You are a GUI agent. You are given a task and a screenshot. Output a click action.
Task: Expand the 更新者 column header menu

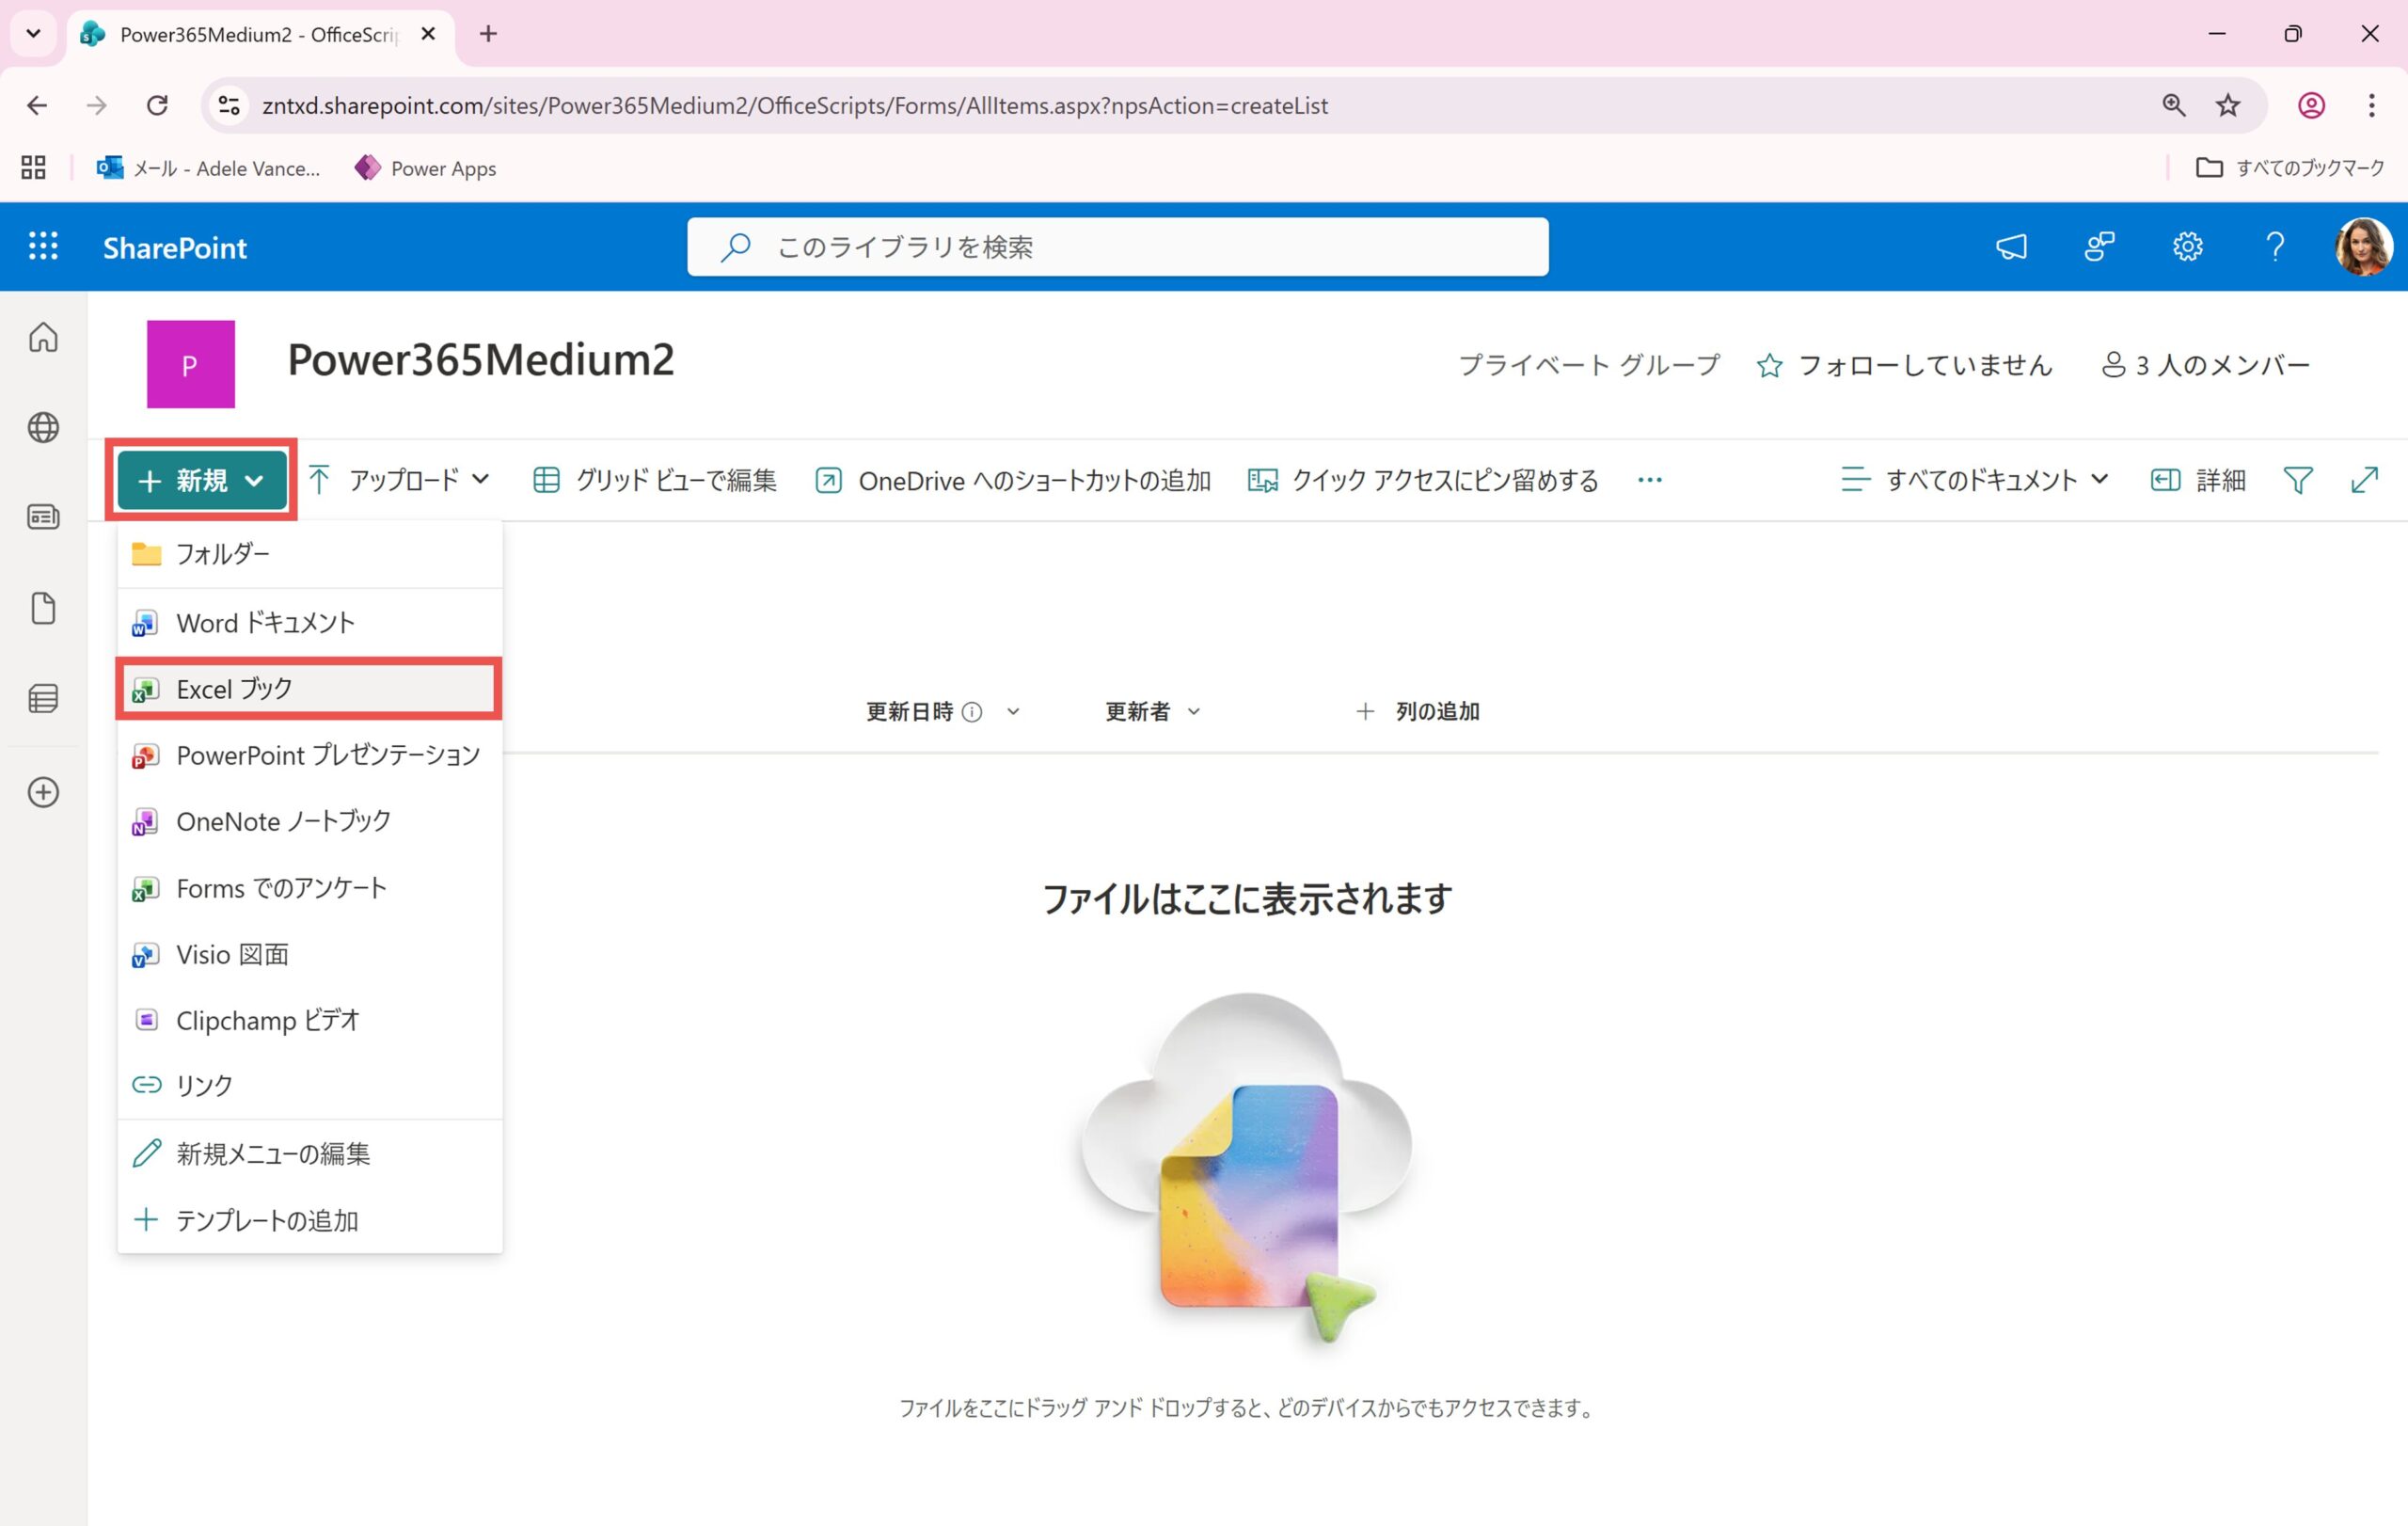(x=1152, y=711)
